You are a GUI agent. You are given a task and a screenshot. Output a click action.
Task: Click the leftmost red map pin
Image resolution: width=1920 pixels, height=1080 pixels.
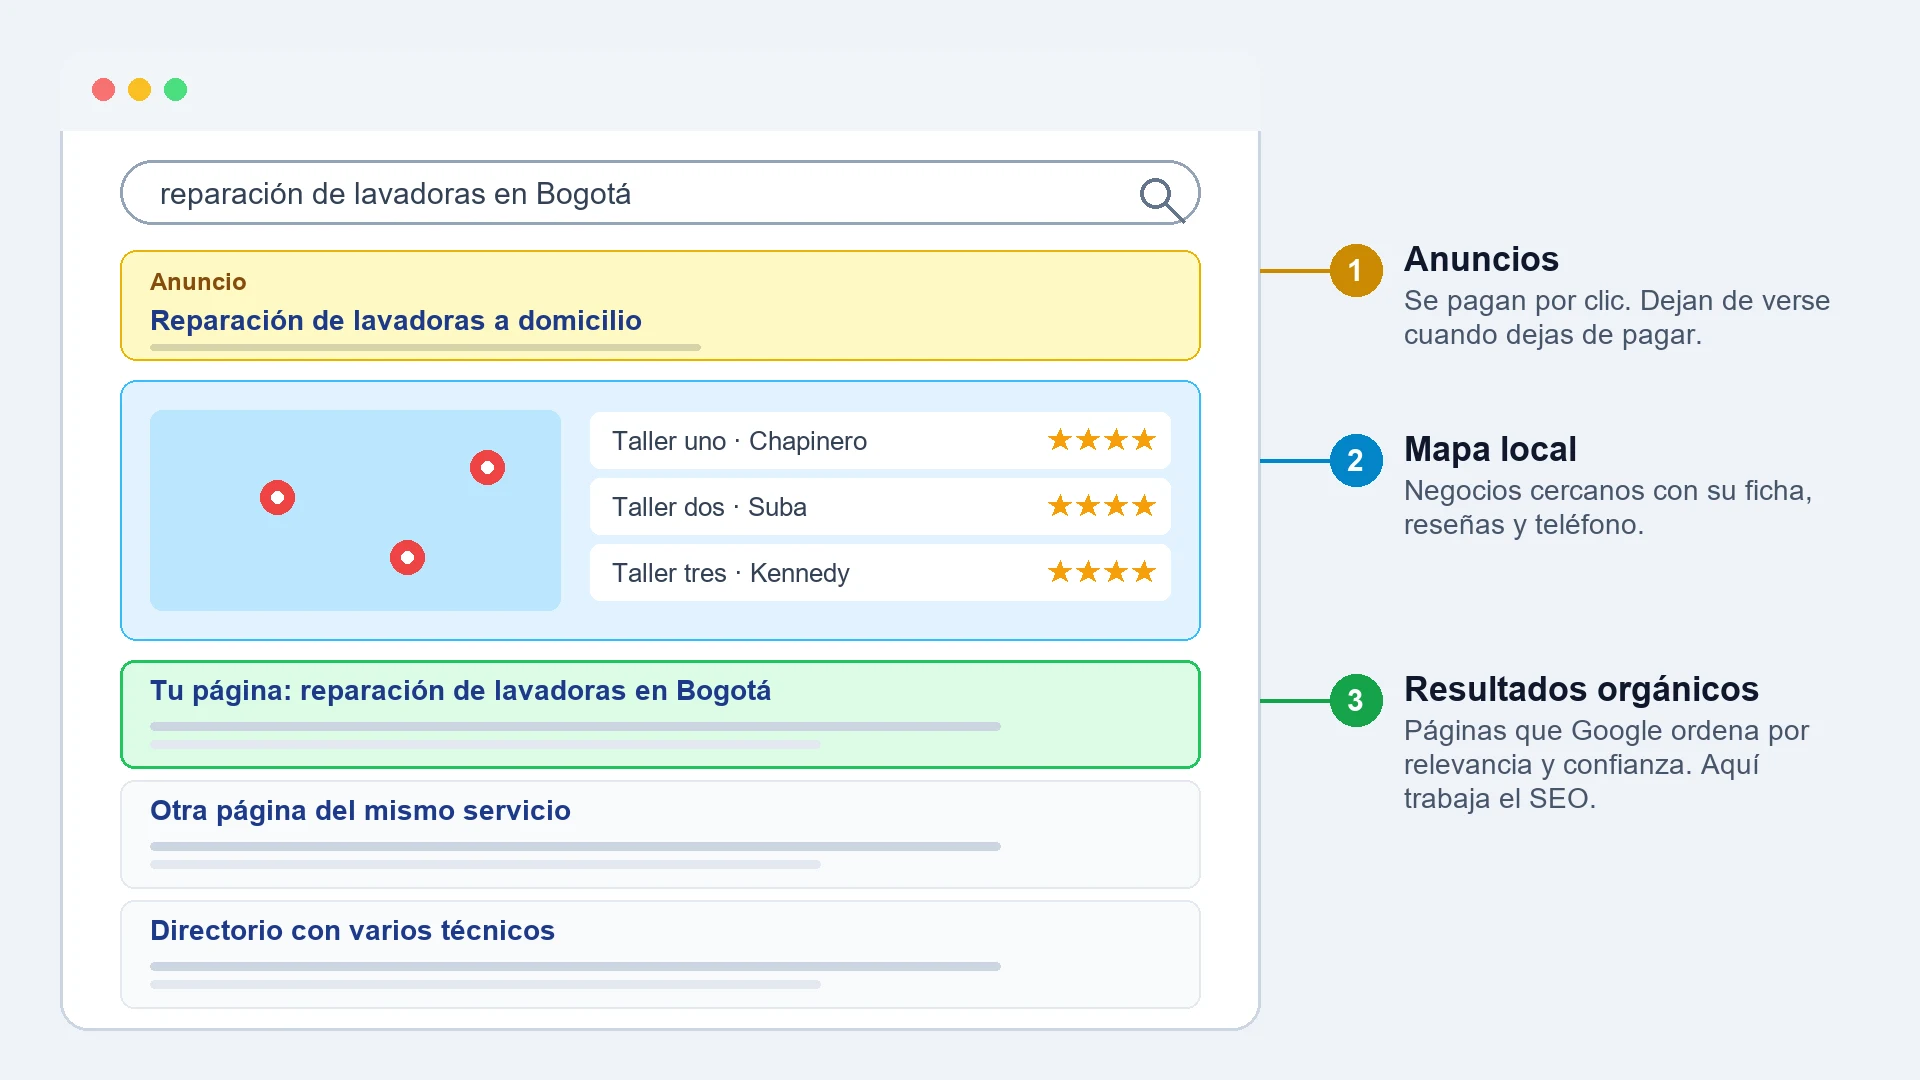[277, 497]
